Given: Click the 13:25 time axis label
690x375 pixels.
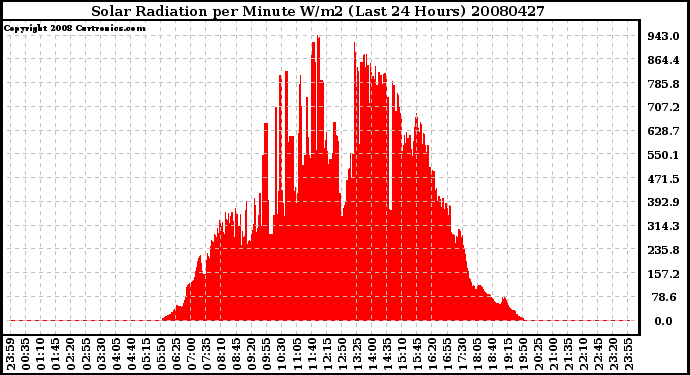Looking at the screenshot, I should [357, 354].
